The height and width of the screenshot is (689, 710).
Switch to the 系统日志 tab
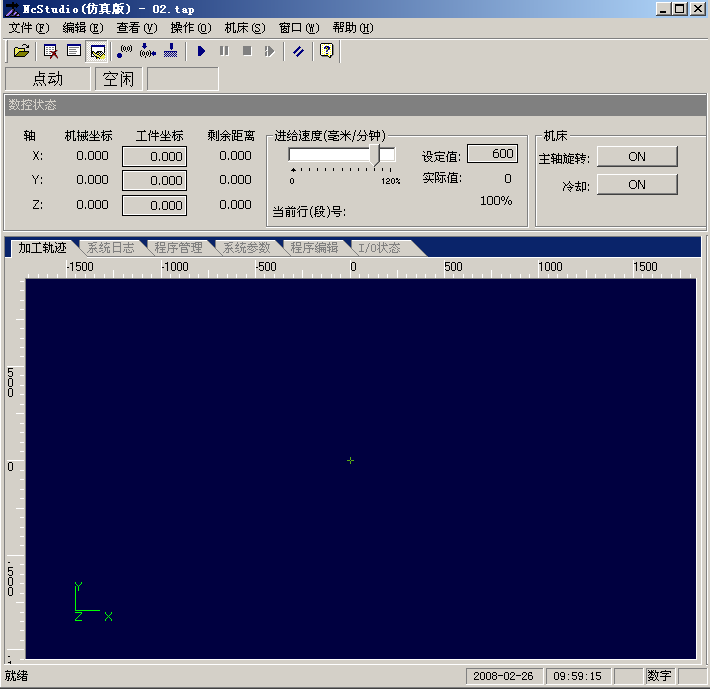(110, 248)
